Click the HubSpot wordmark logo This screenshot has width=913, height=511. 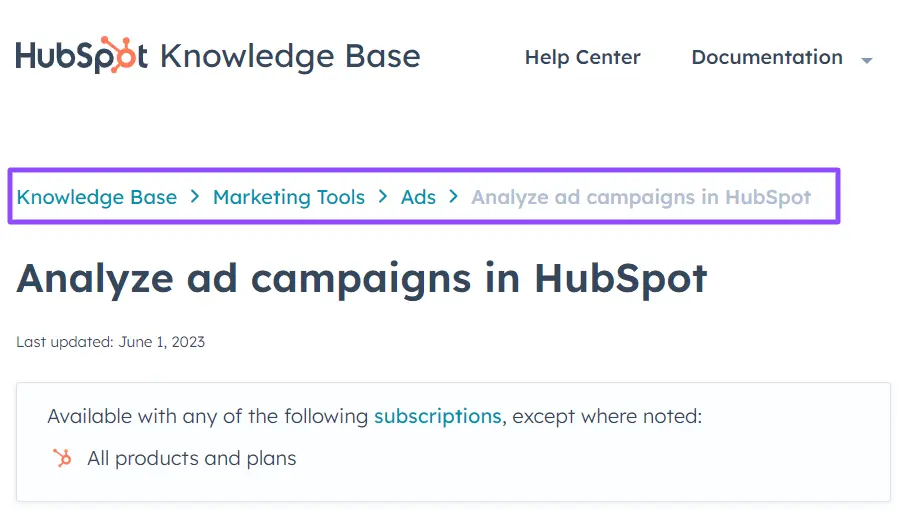[x=82, y=56]
